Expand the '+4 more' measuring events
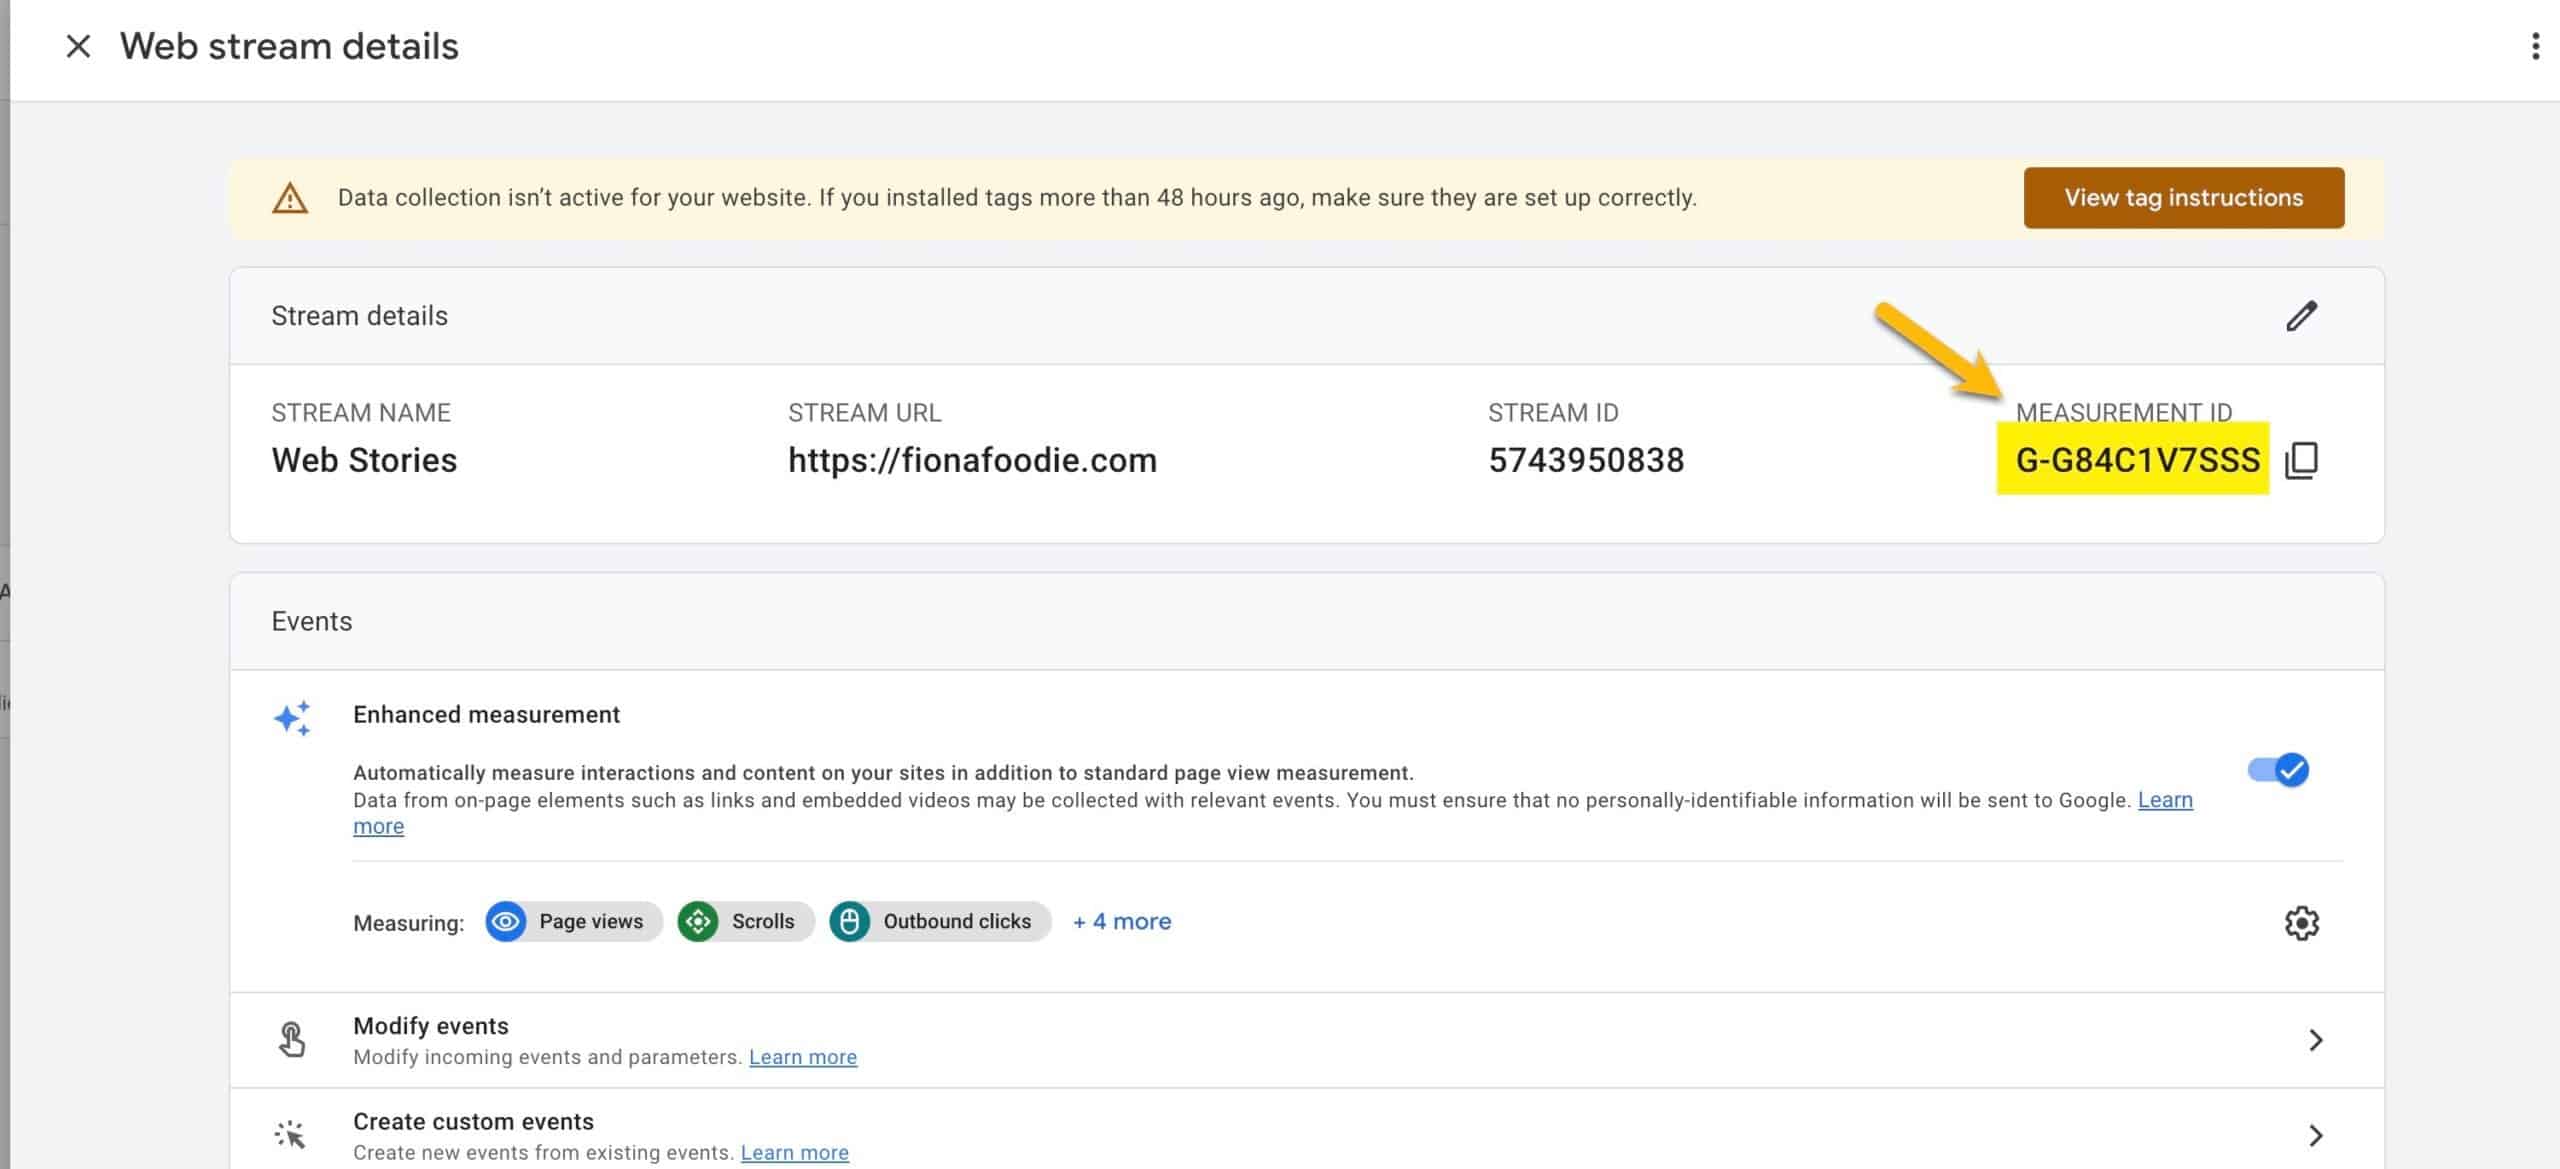 [1120, 921]
